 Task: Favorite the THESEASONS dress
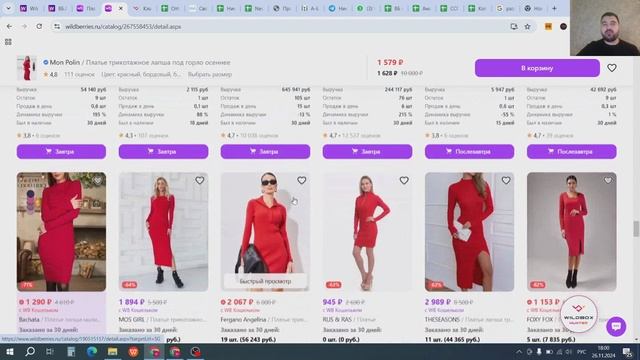click(x=506, y=180)
